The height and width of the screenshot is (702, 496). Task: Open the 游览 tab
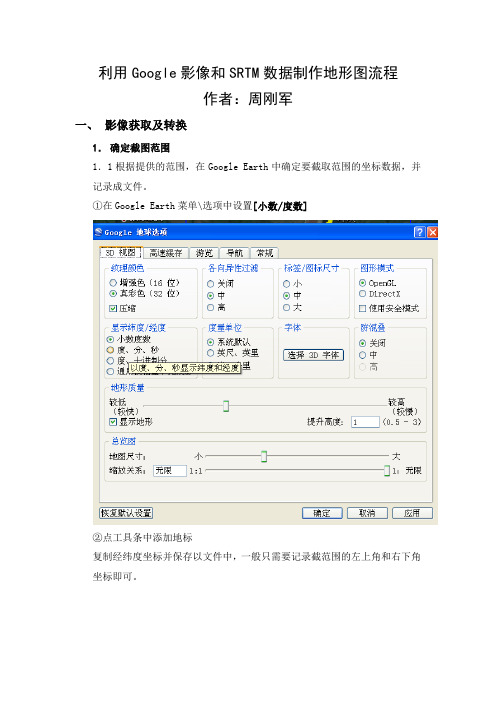click(x=204, y=253)
